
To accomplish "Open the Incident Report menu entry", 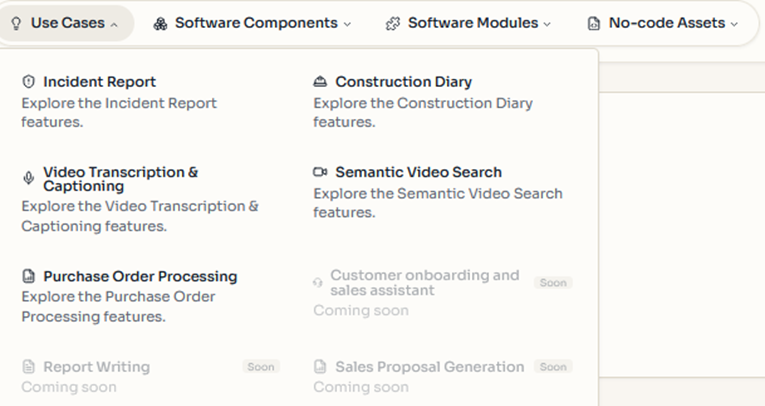I will click(99, 82).
